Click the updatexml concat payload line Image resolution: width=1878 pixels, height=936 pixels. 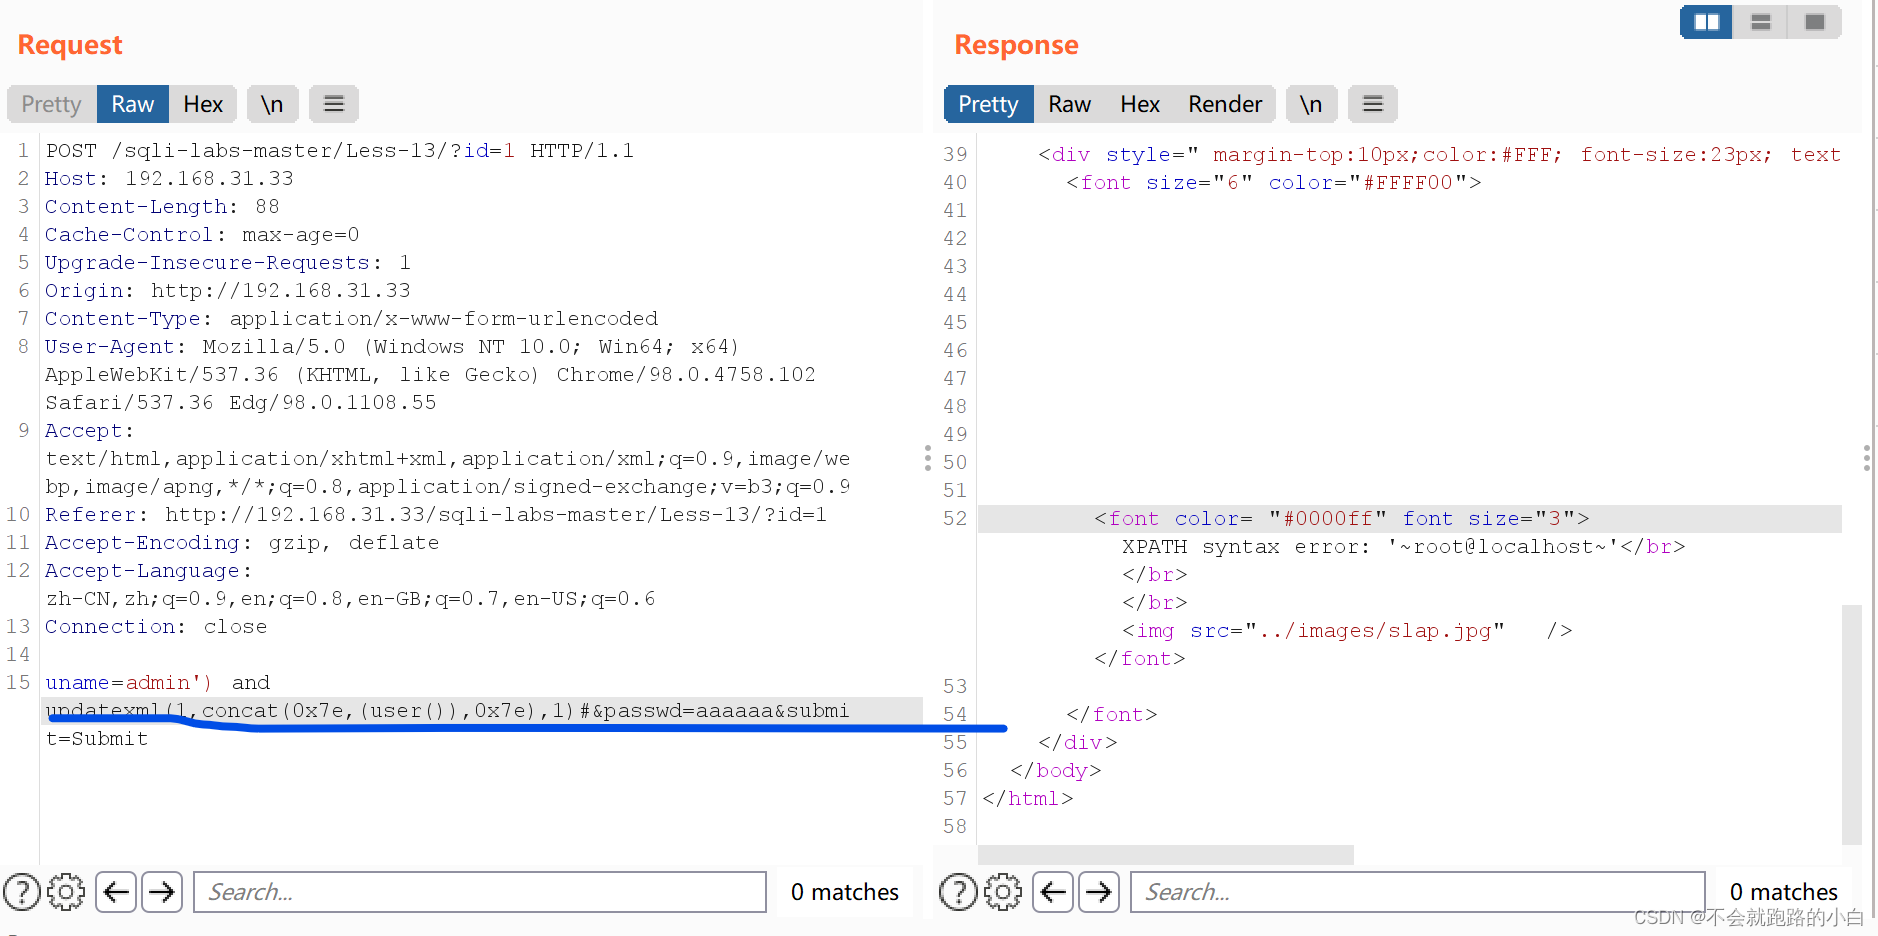pyautogui.click(x=448, y=711)
